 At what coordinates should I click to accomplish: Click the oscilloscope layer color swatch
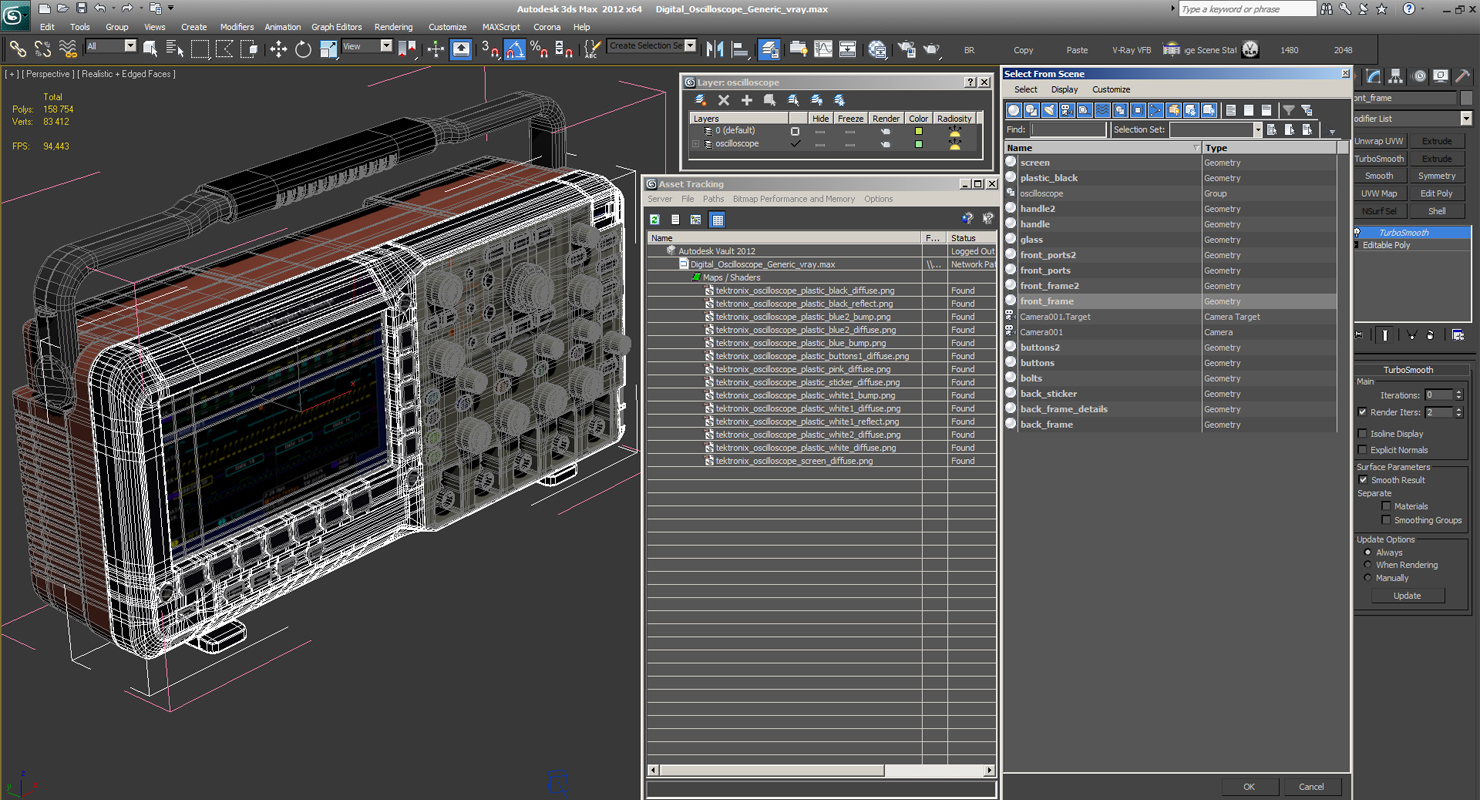pyautogui.click(x=918, y=144)
